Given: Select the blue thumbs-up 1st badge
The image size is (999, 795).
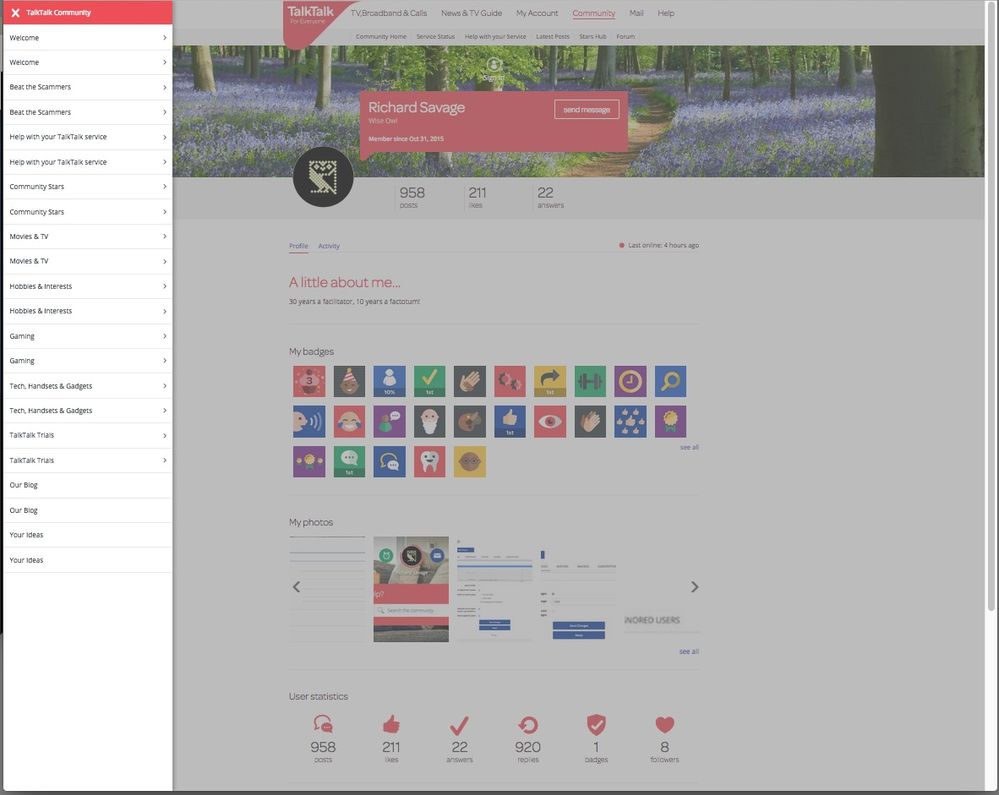Looking at the screenshot, I should click(510, 421).
